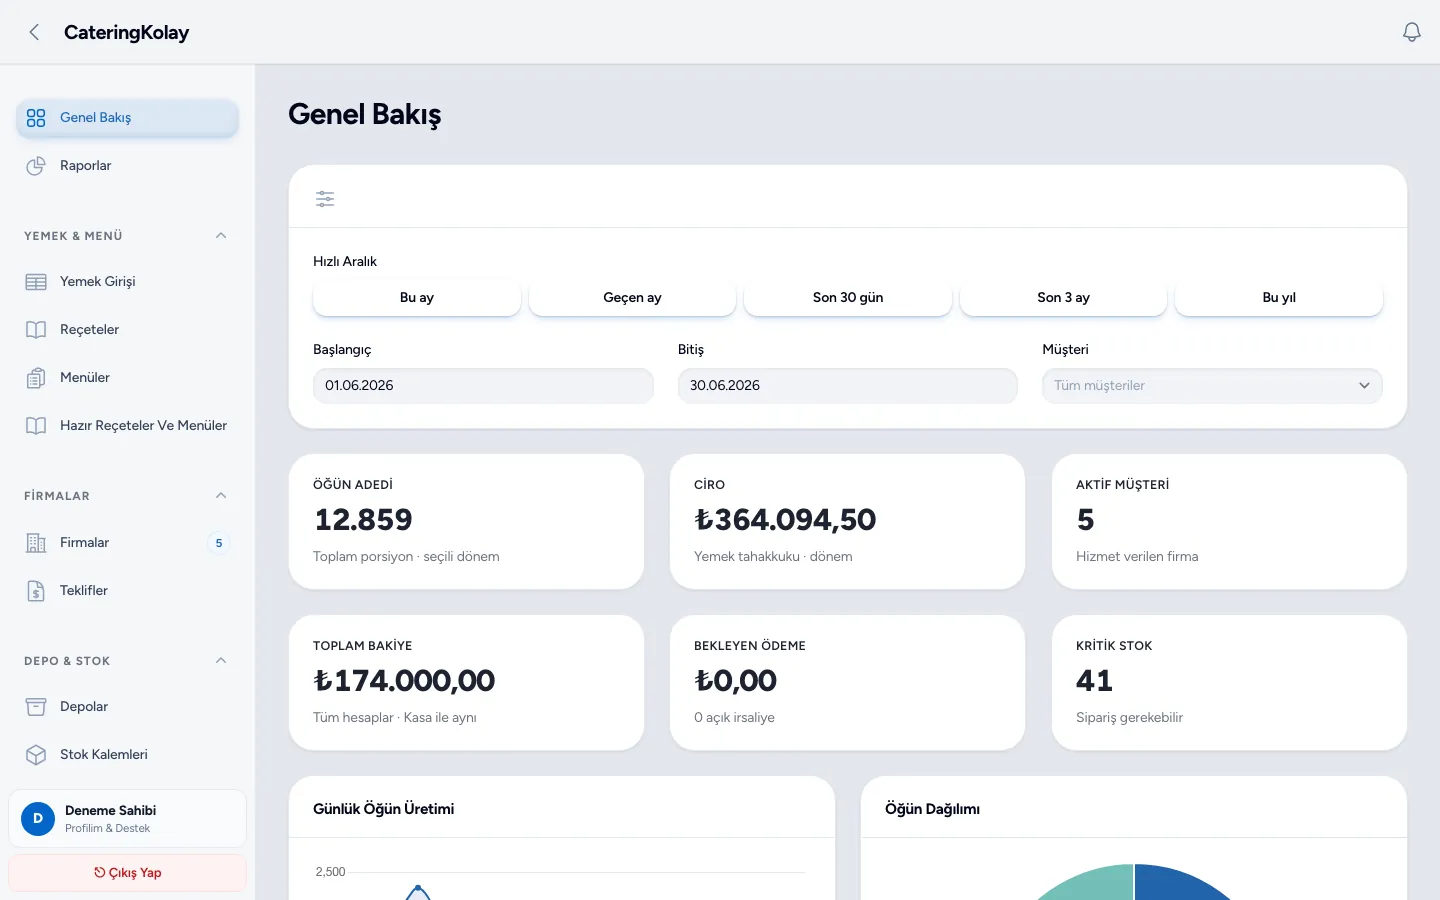Open the Tüm müşteriler dropdown
Screen dimensions: 1440x900
tap(1212, 386)
